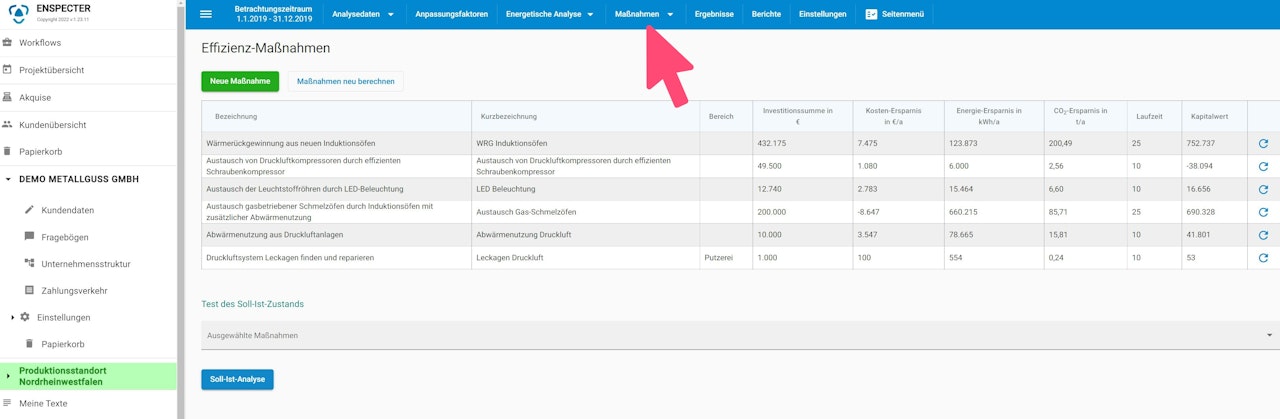Click refresh icon for Leckagen Druckluft row
The image size is (1280, 419).
[x=1263, y=258]
